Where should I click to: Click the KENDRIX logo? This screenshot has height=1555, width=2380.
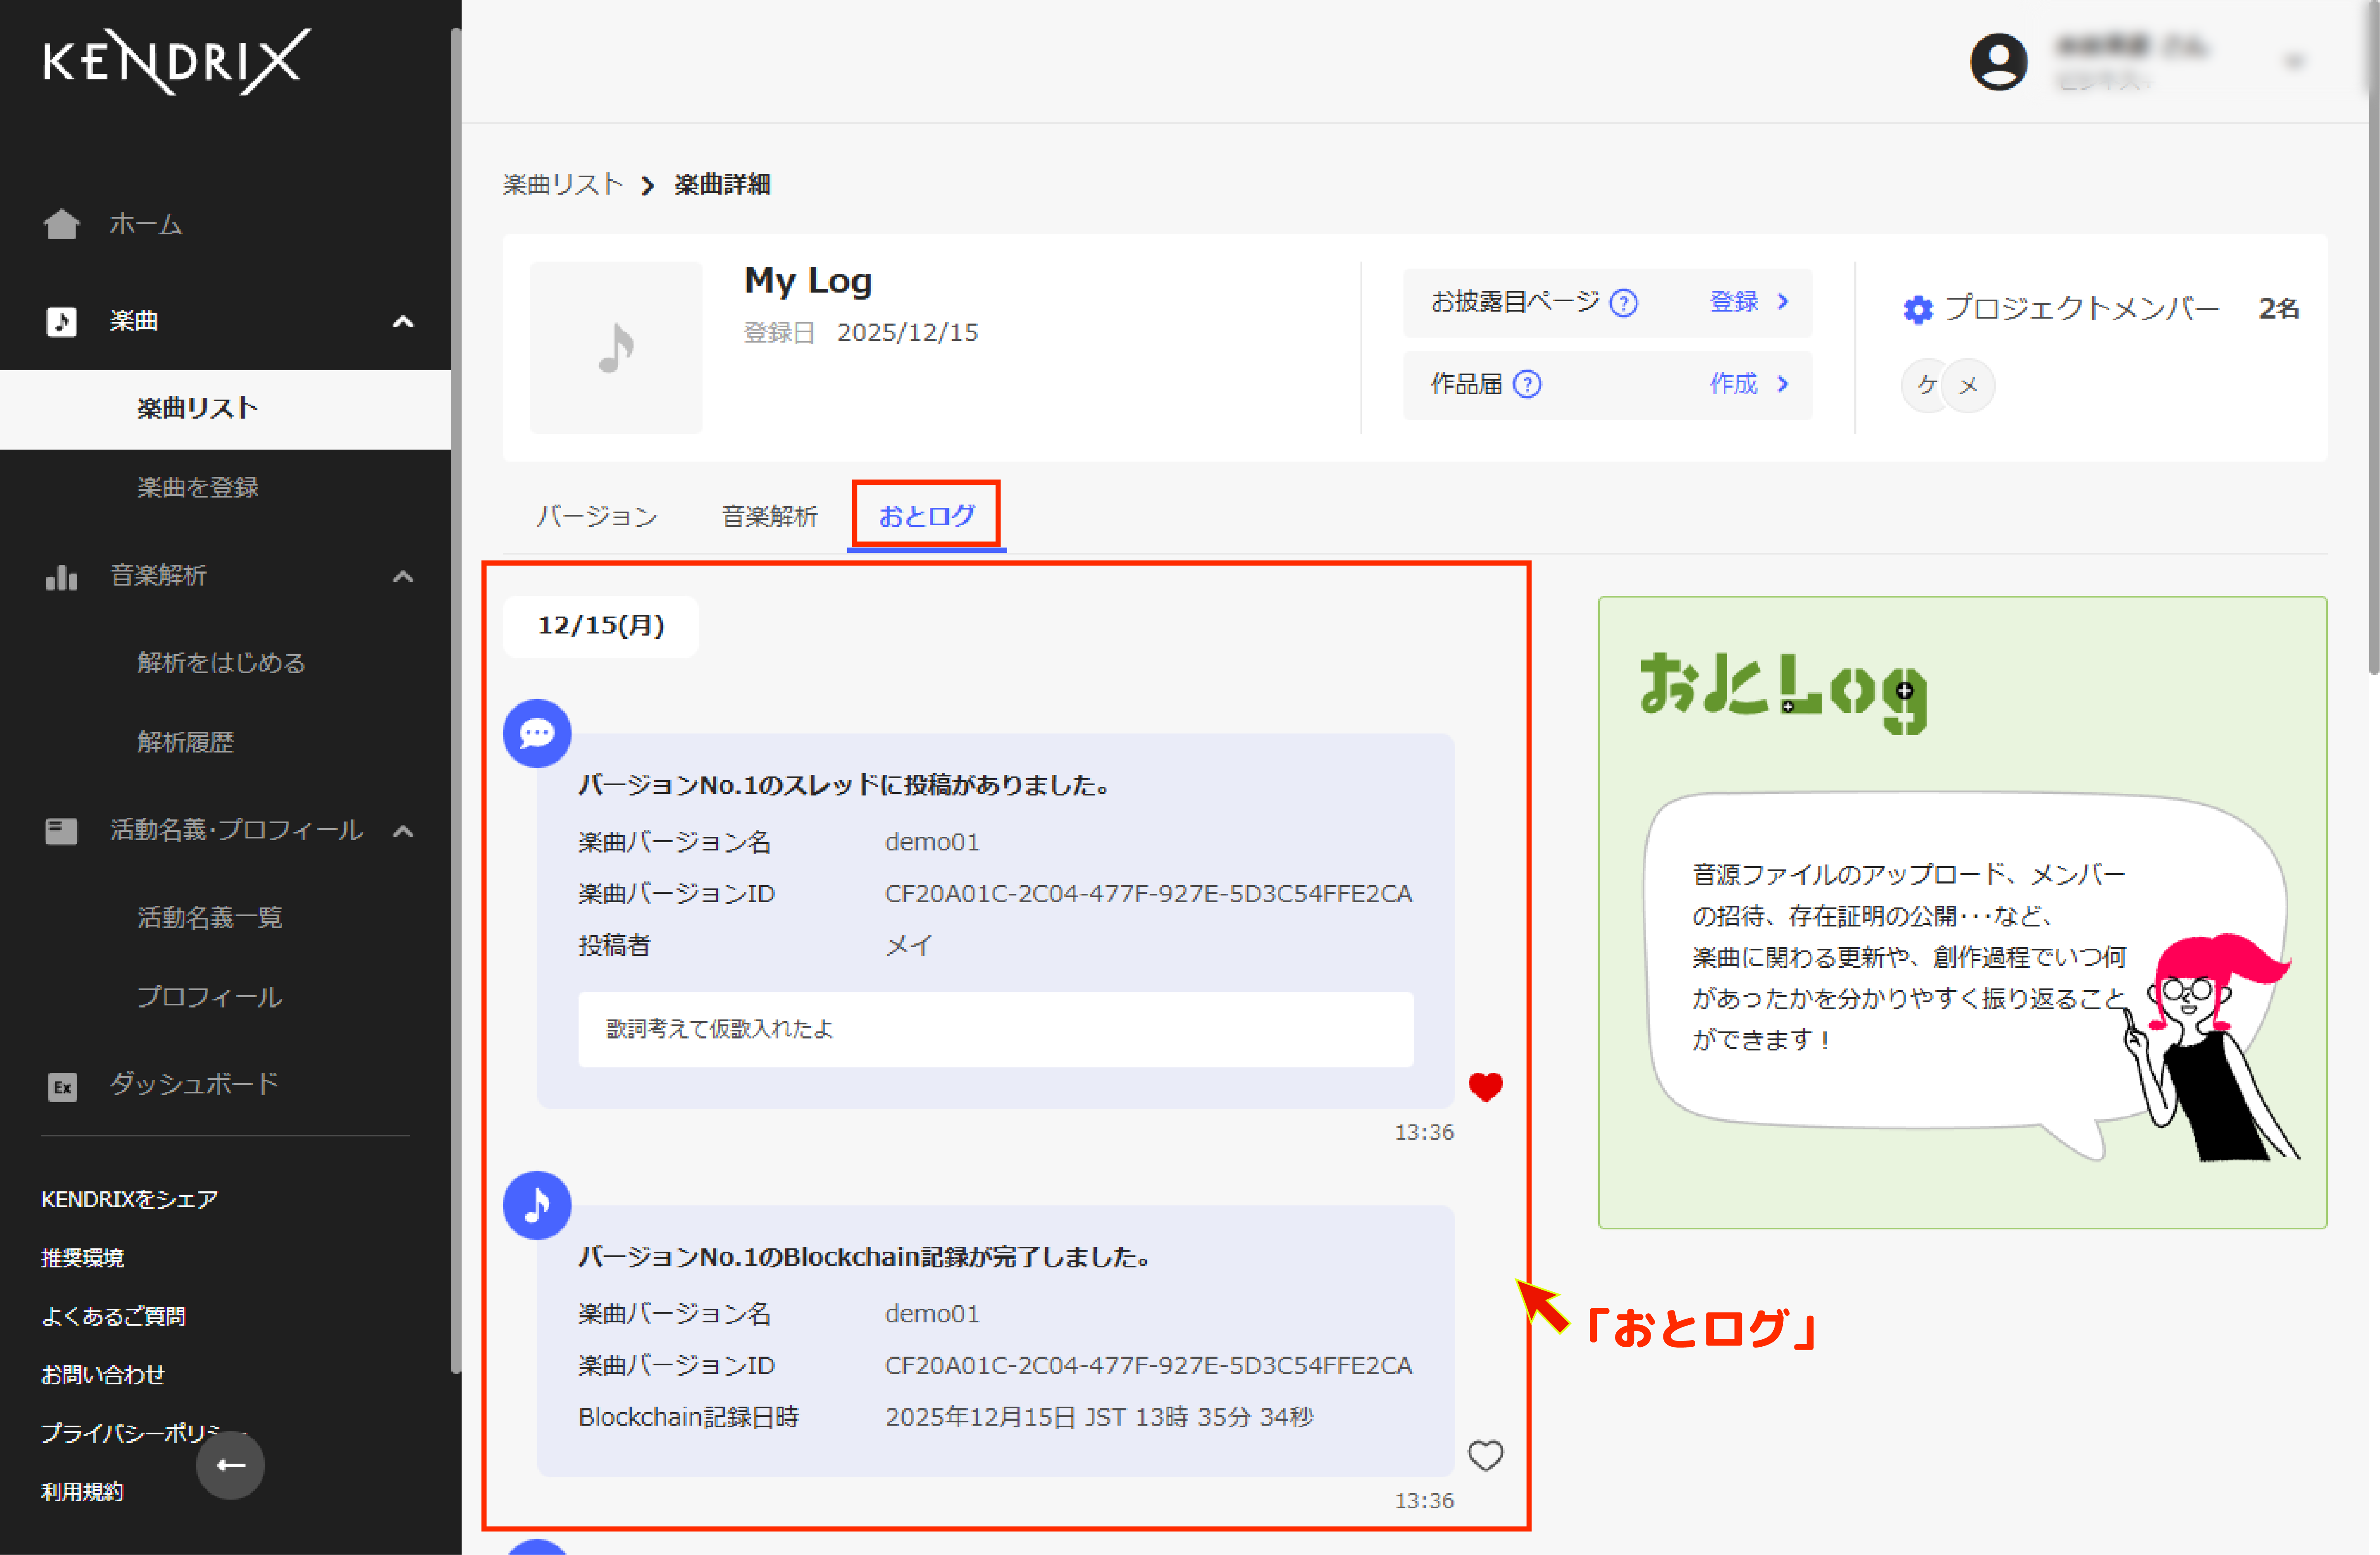pyautogui.click(x=176, y=61)
